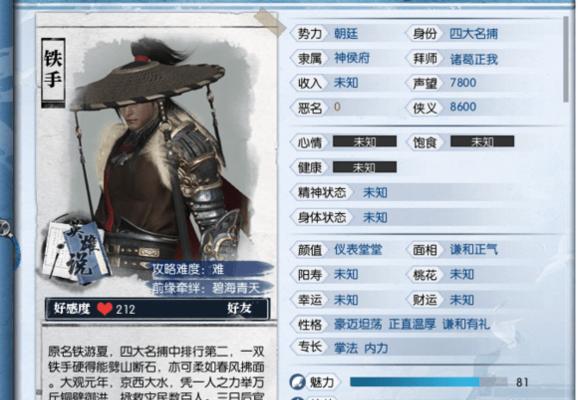Open the 诸葛正我 master link

pyautogui.click(x=474, y=59)
